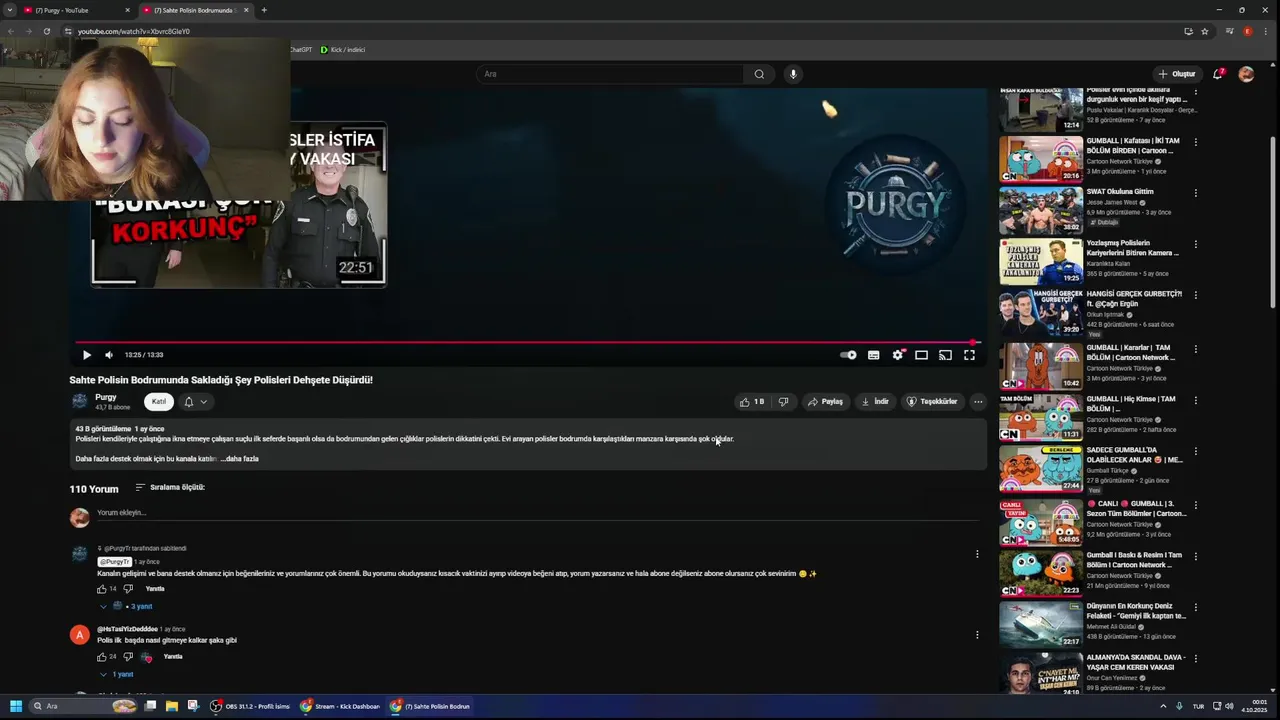Open options for SWAT Okuluna Gittim
The width and height of the screenshot is (1280, 720).
coord(1195,192)
